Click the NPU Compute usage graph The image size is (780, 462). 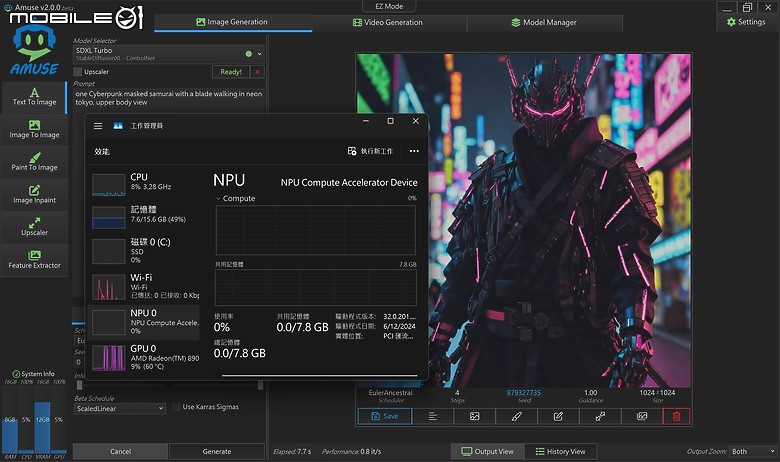point(315,230)
